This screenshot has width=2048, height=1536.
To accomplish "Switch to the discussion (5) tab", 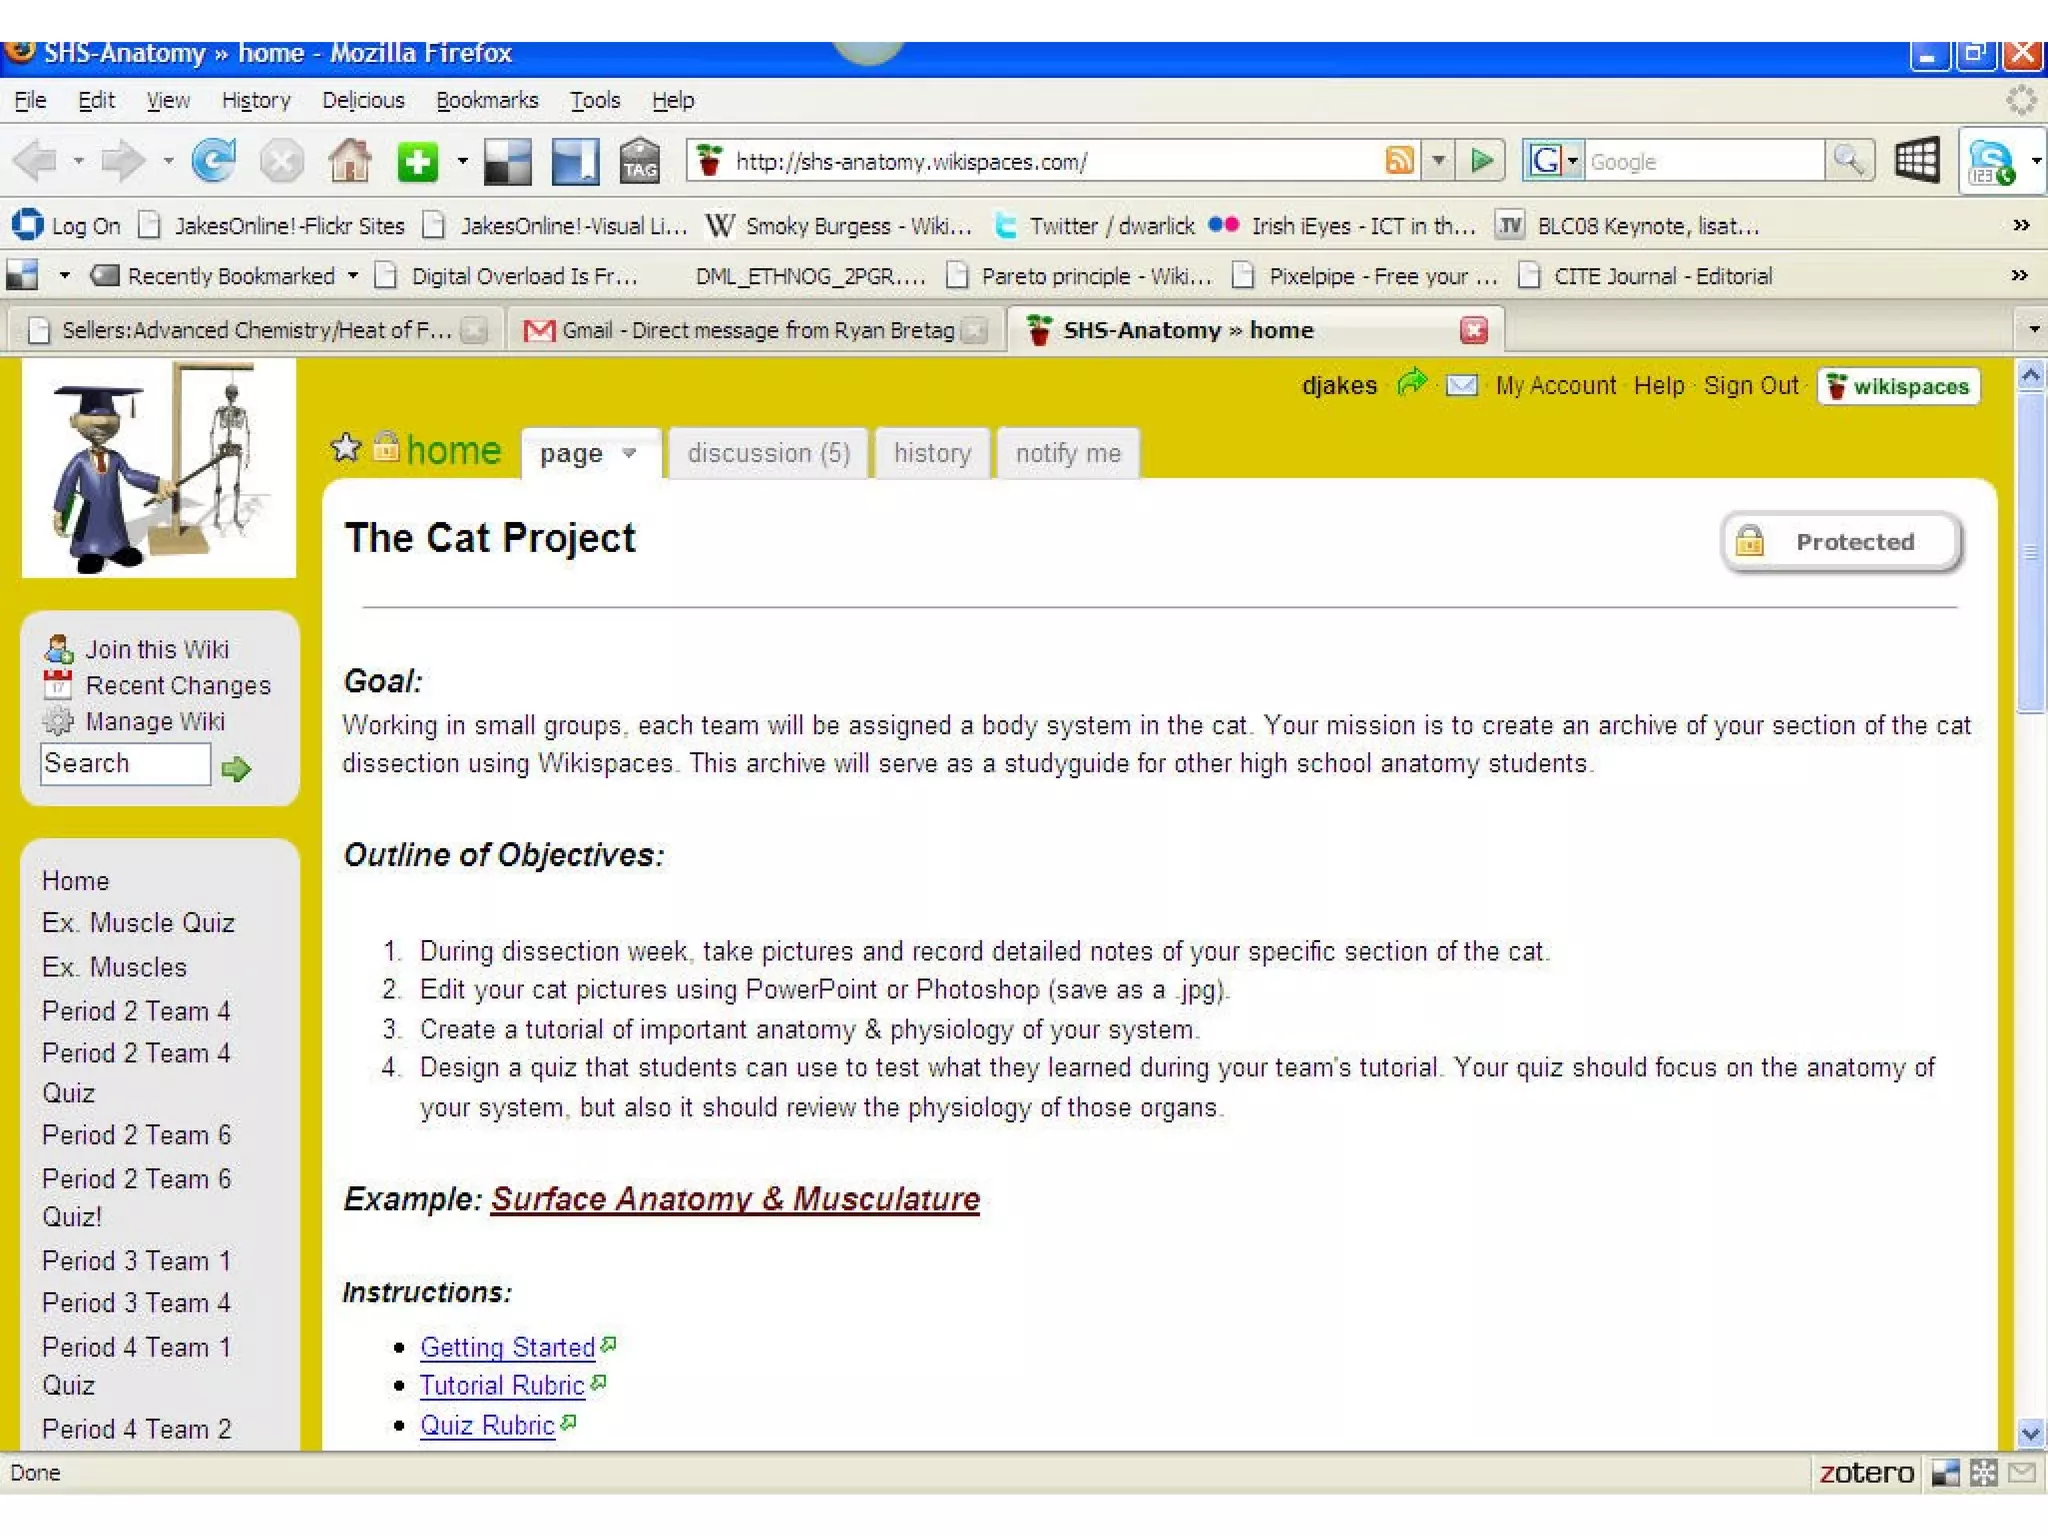I will click(x=768, y=454).
